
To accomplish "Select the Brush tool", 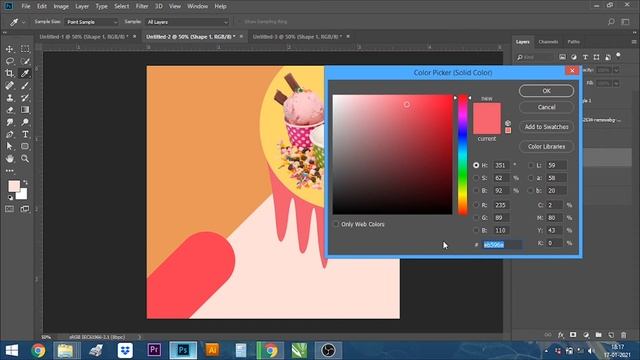I will (x=25, y=86).
